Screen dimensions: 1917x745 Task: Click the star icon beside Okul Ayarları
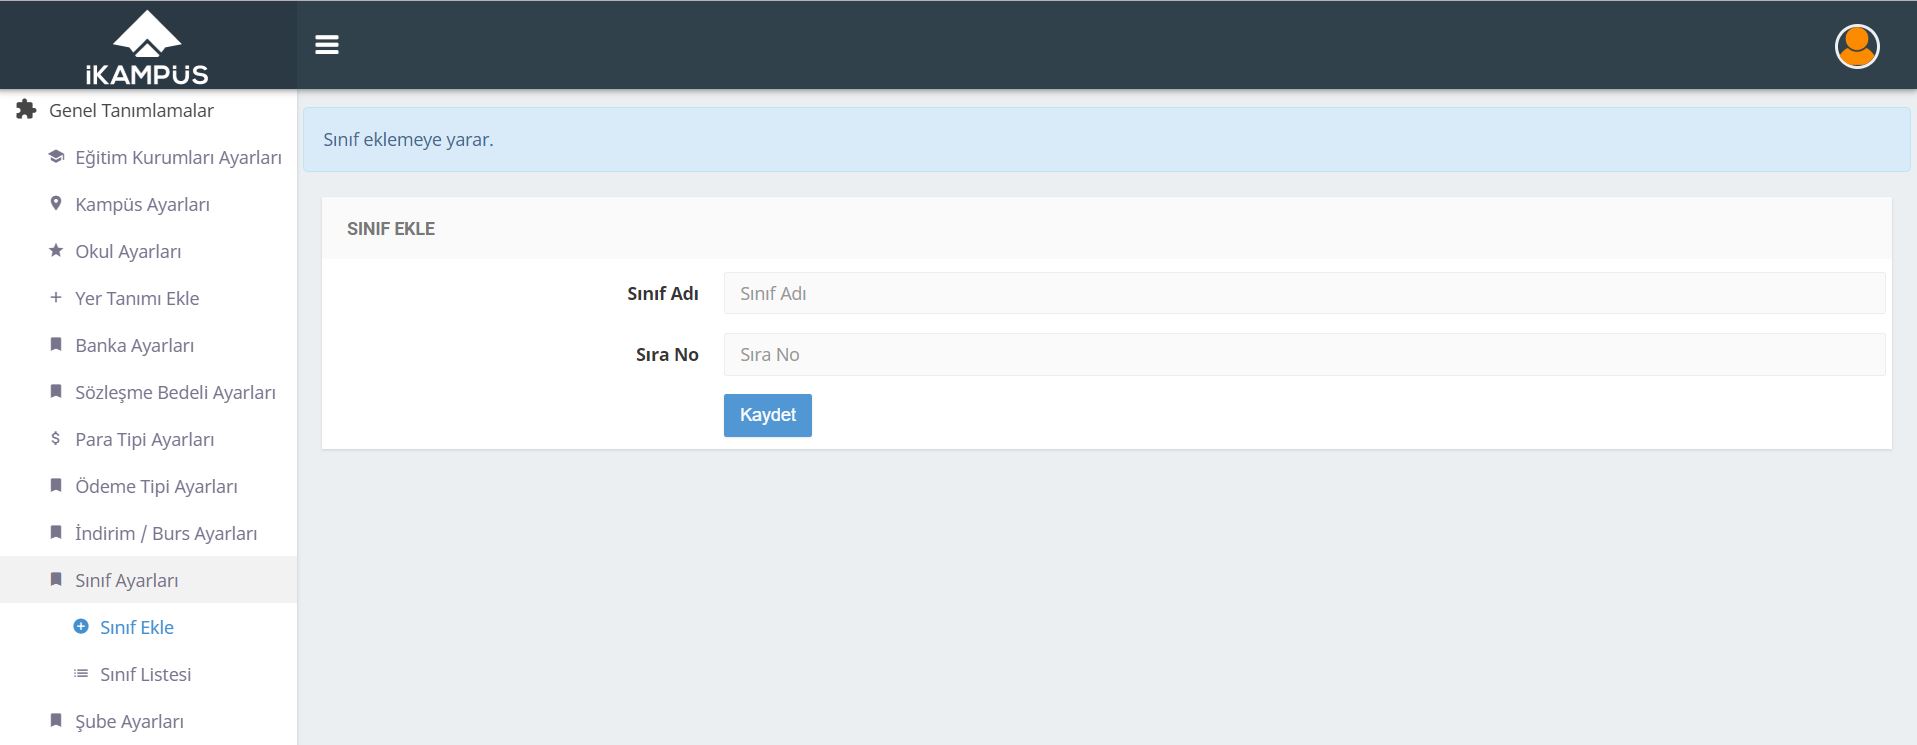tap(56, 250)
